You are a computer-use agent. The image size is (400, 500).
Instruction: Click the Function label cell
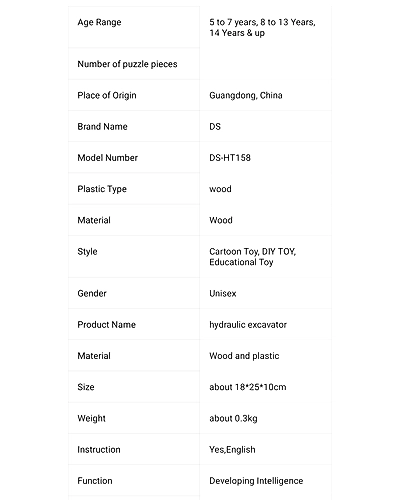point(134,481)
